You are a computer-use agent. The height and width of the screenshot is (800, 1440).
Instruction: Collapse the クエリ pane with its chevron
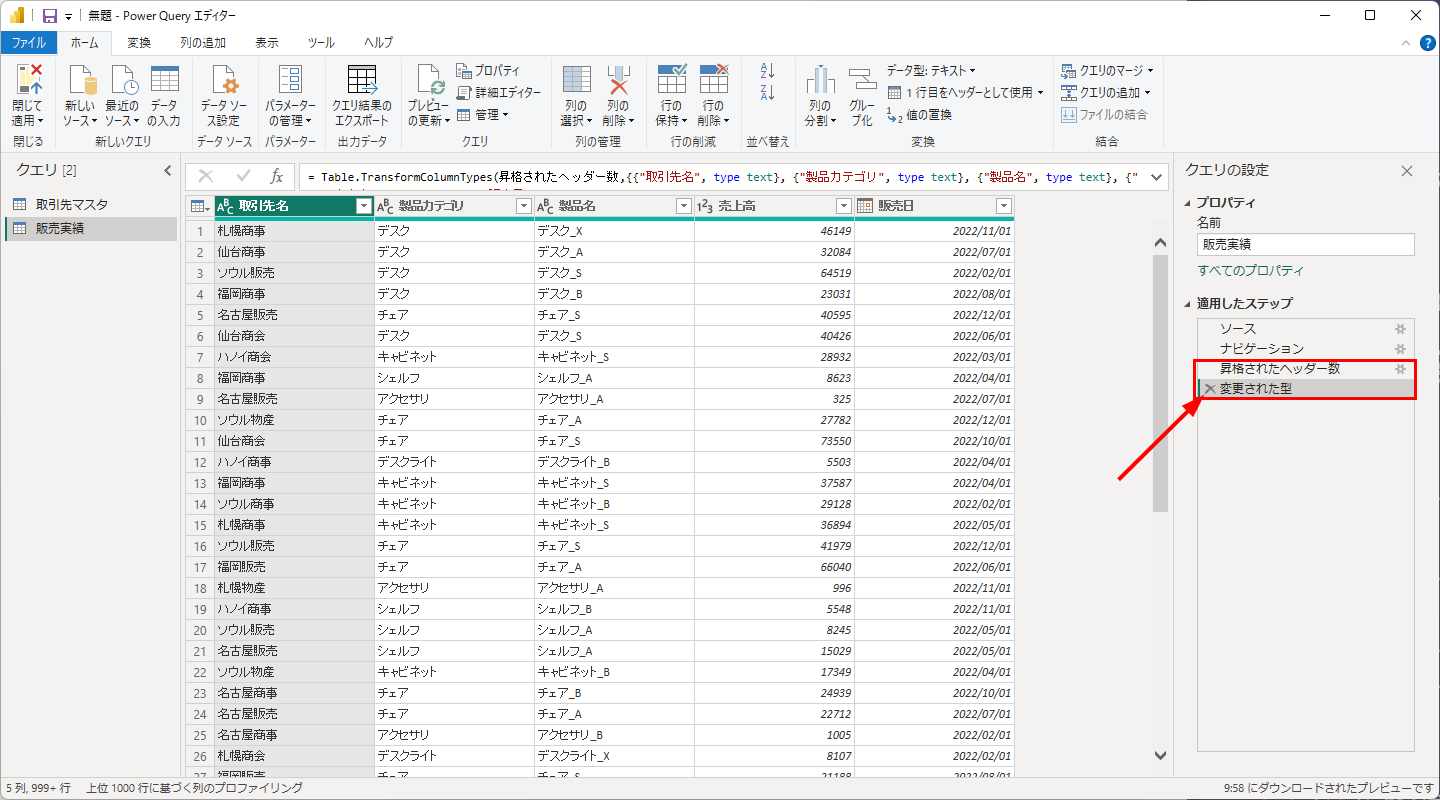pyautogui.click(x=168, y=171)
